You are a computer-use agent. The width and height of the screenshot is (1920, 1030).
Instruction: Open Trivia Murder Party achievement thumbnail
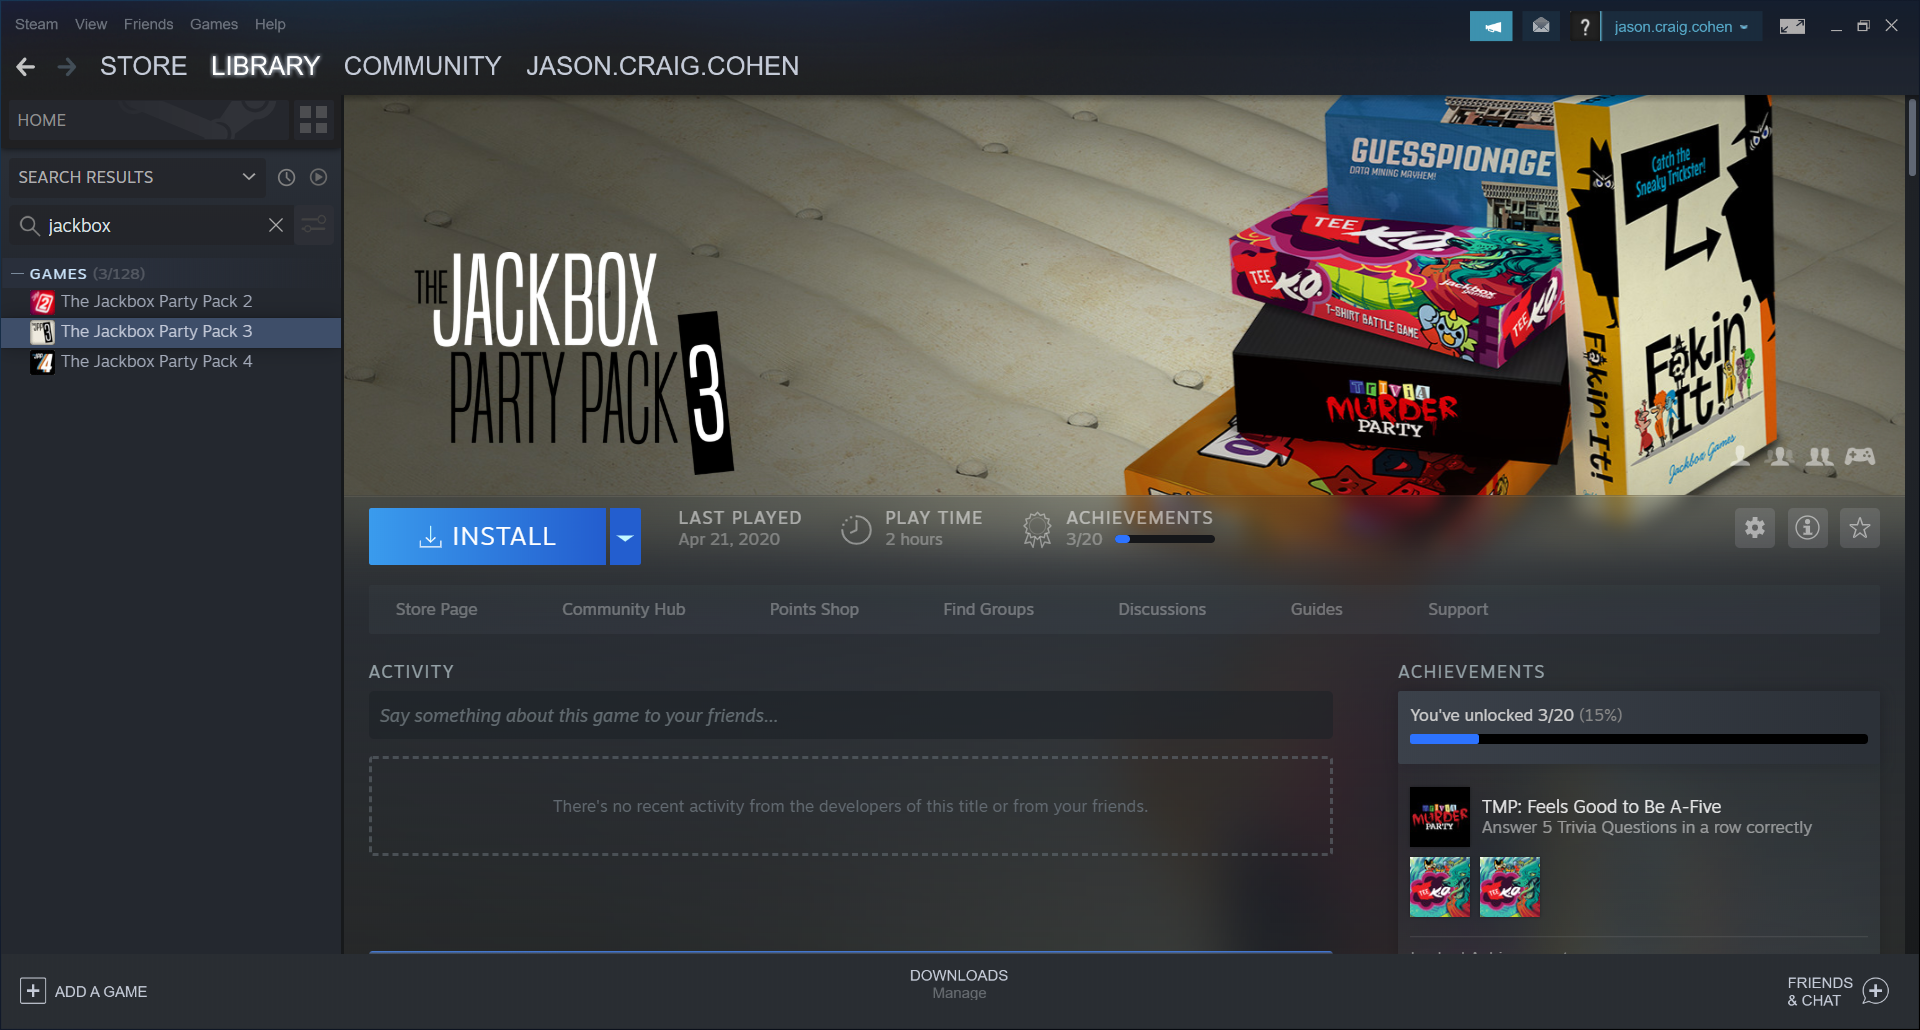click(1440, 817)
